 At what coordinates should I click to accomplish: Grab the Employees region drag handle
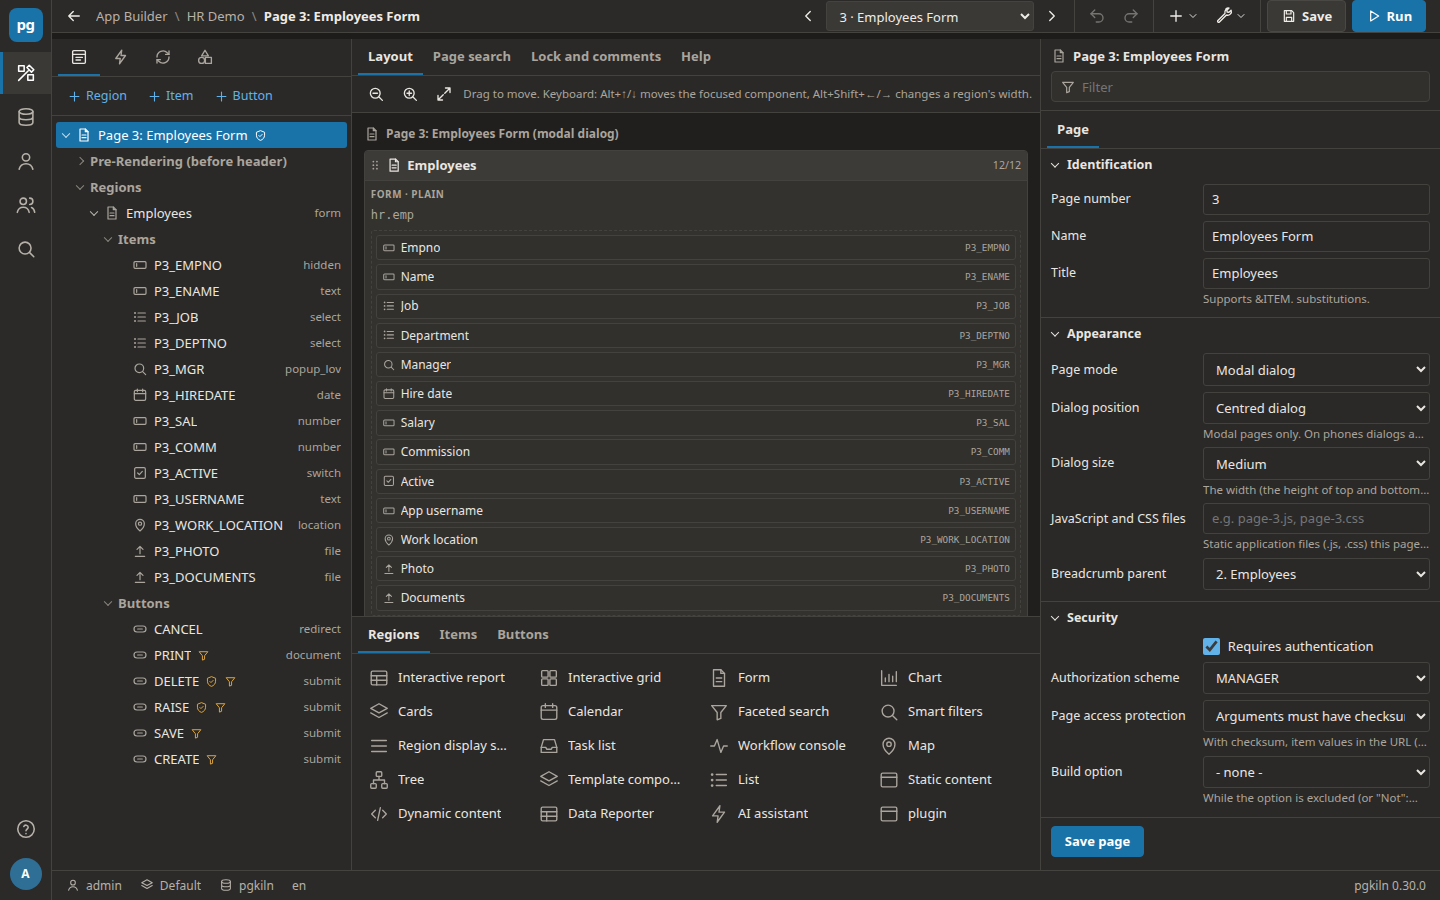[375, 166]
